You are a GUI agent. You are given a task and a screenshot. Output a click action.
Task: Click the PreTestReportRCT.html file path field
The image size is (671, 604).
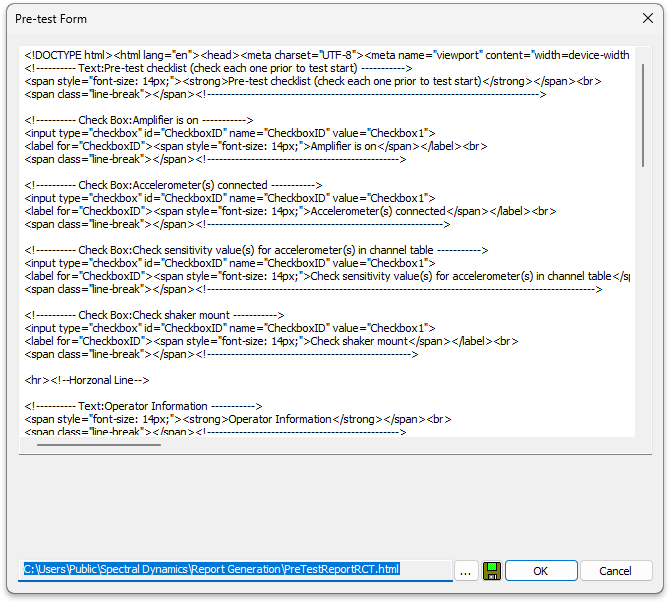[x=236, y=570]
